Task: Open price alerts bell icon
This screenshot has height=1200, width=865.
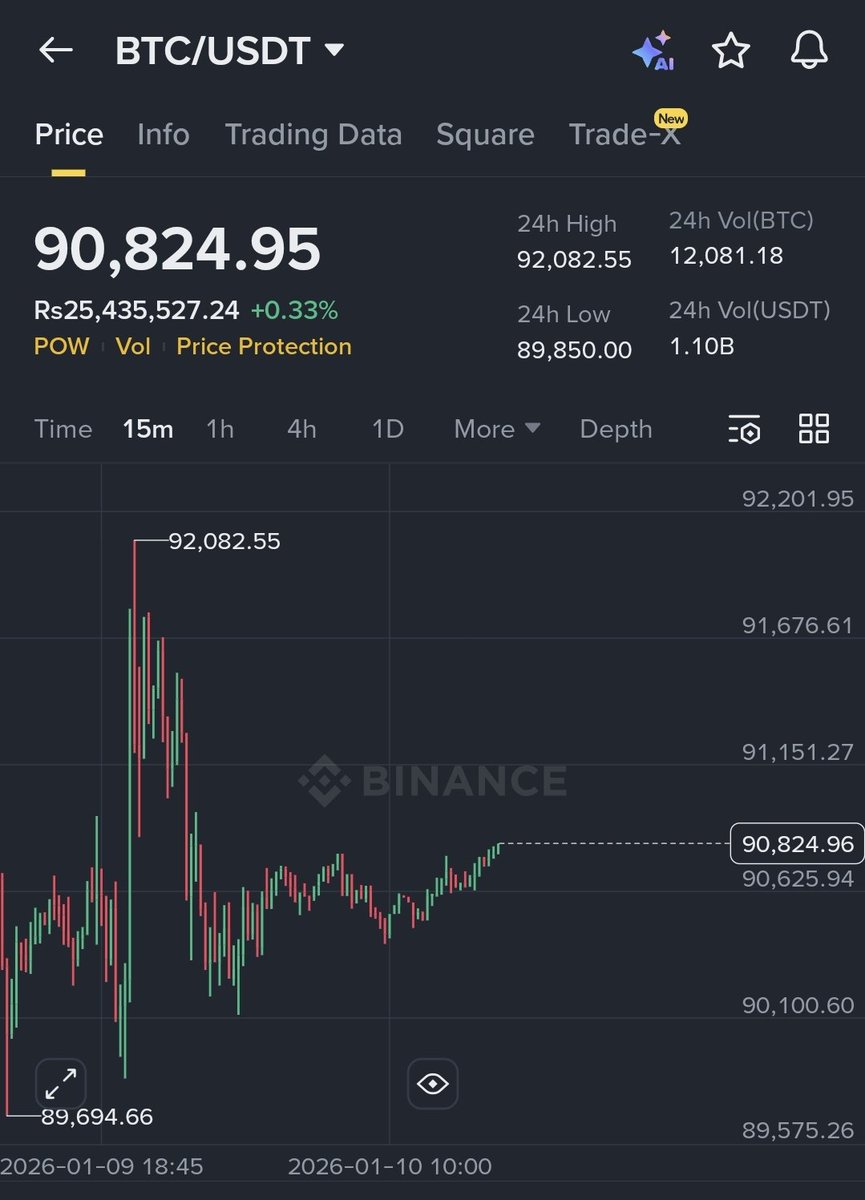Action: (x=809, y=50)
